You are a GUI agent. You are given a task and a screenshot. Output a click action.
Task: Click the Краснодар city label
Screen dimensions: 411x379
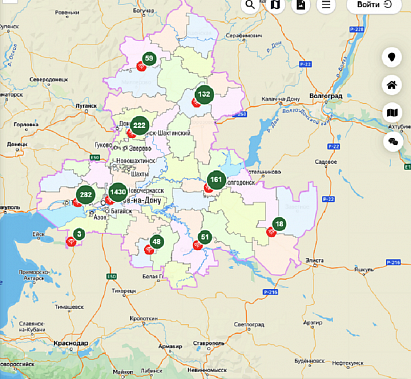[x=71, y=343]
